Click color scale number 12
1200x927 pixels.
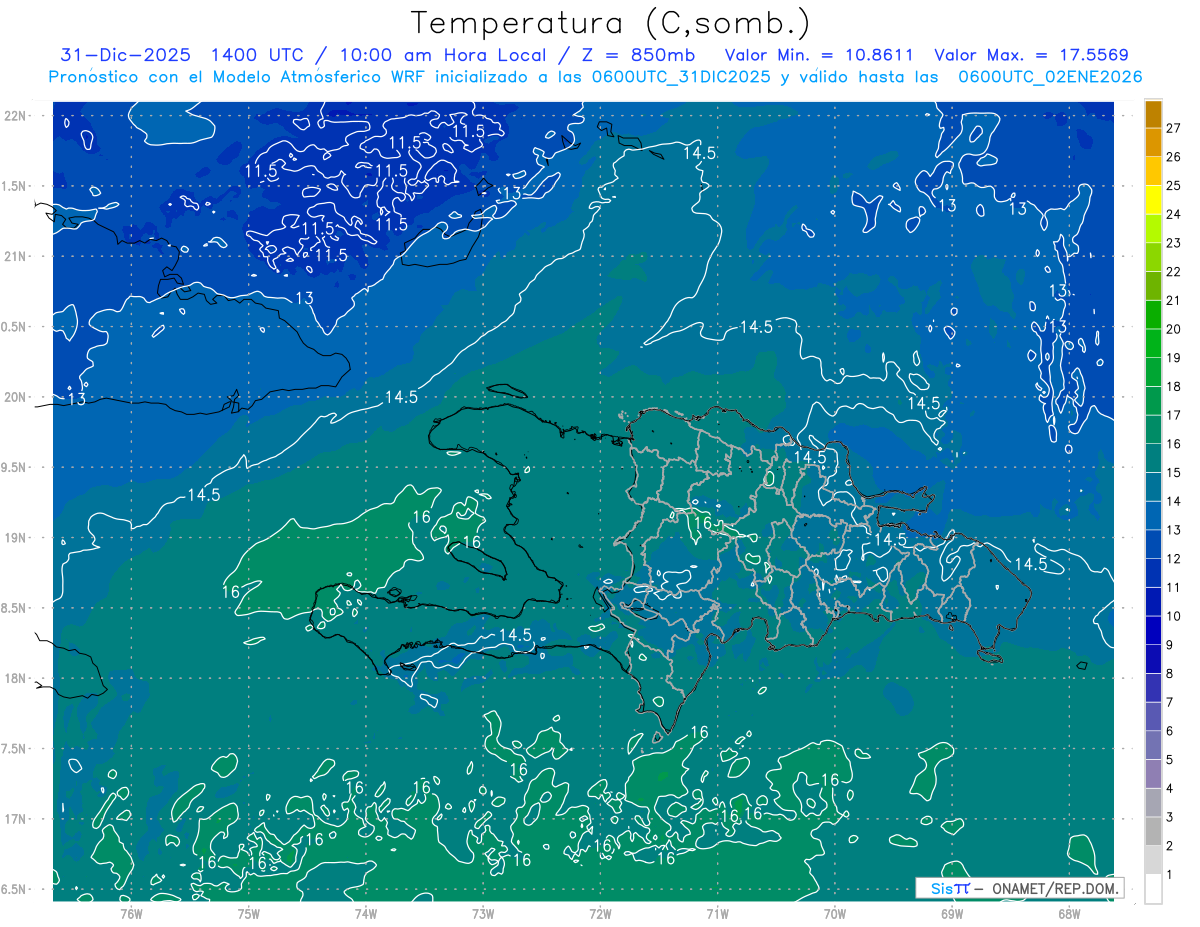coord(1173,558)
